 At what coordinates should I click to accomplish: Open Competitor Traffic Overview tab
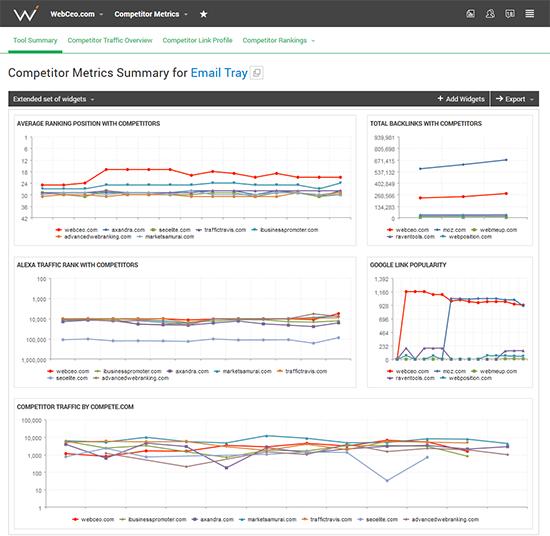pyautogui.click(x=110, y=40)
